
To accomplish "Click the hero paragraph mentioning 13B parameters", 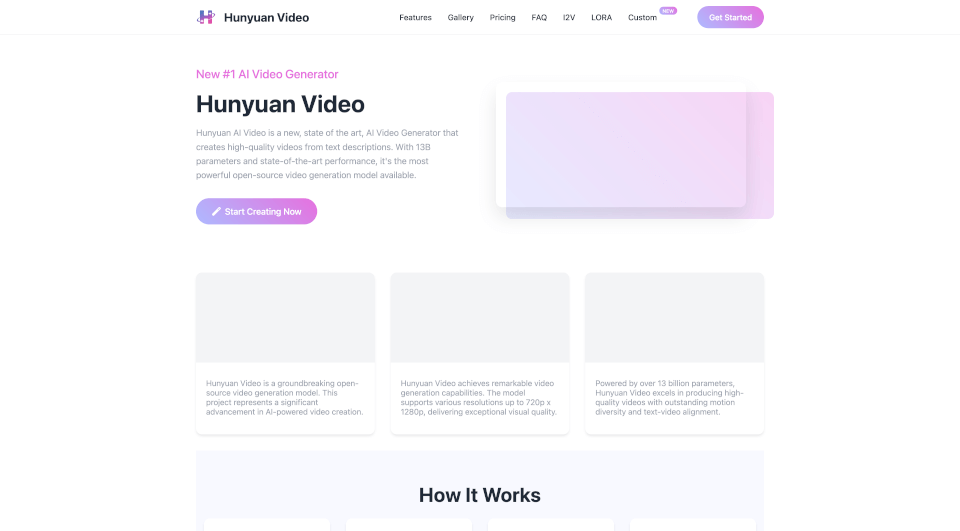I will click(x=328, y=154).
